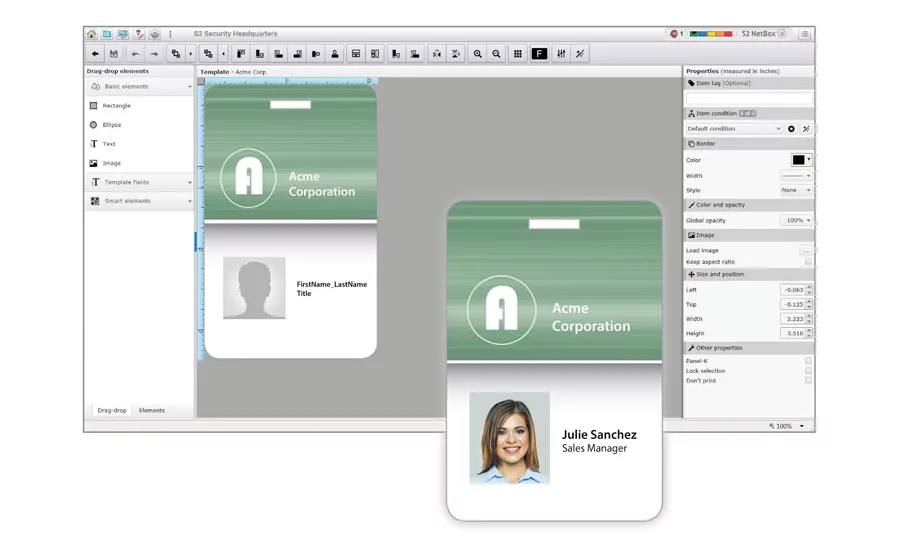Switch to the Elements tab

152,410
